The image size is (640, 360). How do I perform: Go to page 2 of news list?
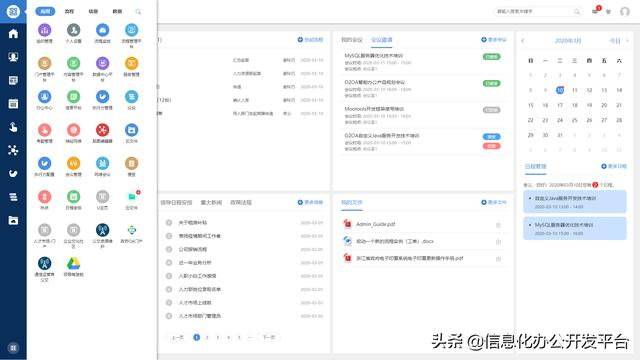(x=207, y=337)
